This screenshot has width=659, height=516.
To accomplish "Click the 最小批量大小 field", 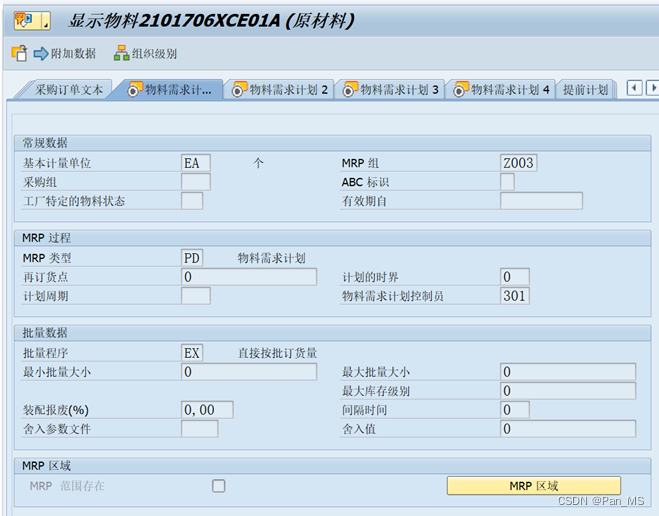I will pyautogui.click(x=249, y=372).
